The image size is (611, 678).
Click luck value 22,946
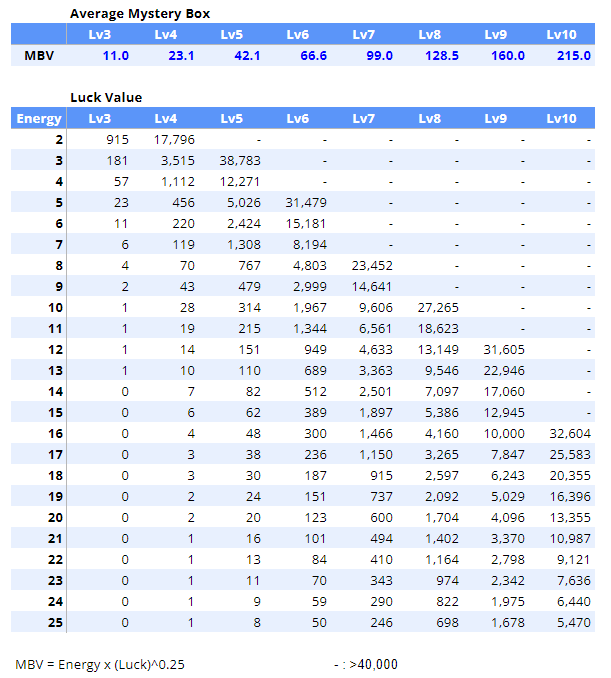pos(504,371)
